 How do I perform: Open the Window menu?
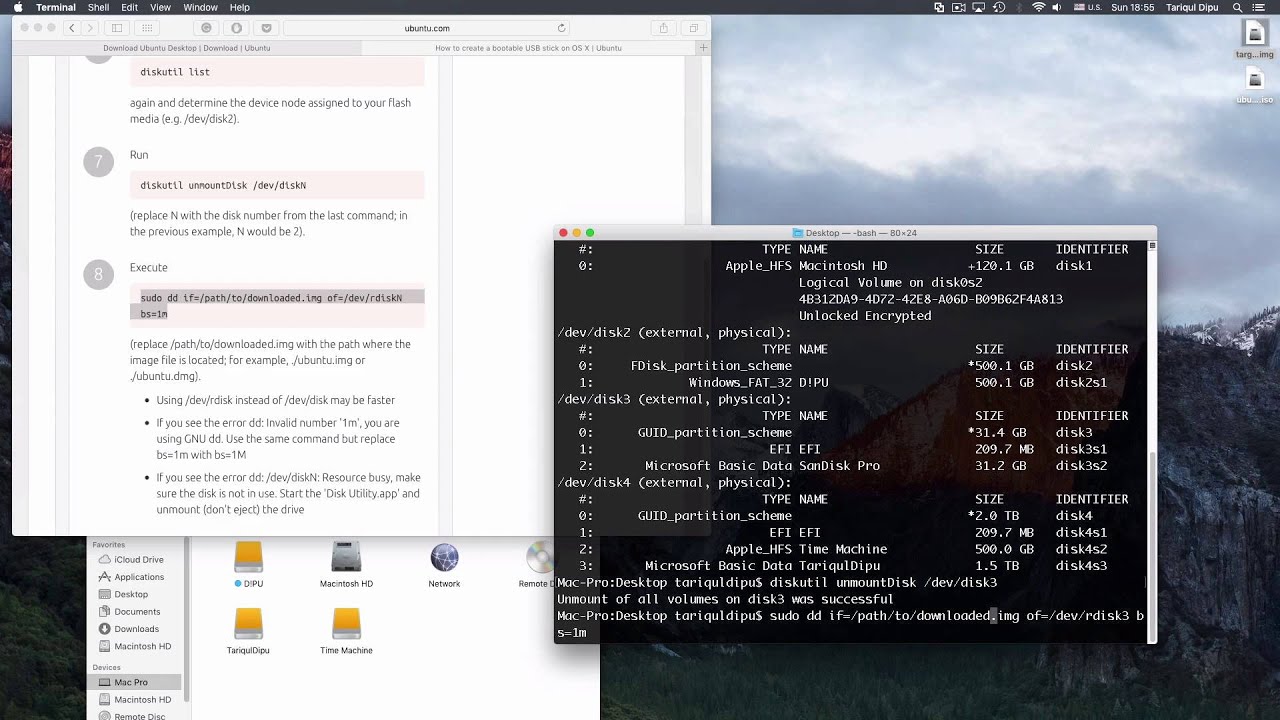coord(201,7)
